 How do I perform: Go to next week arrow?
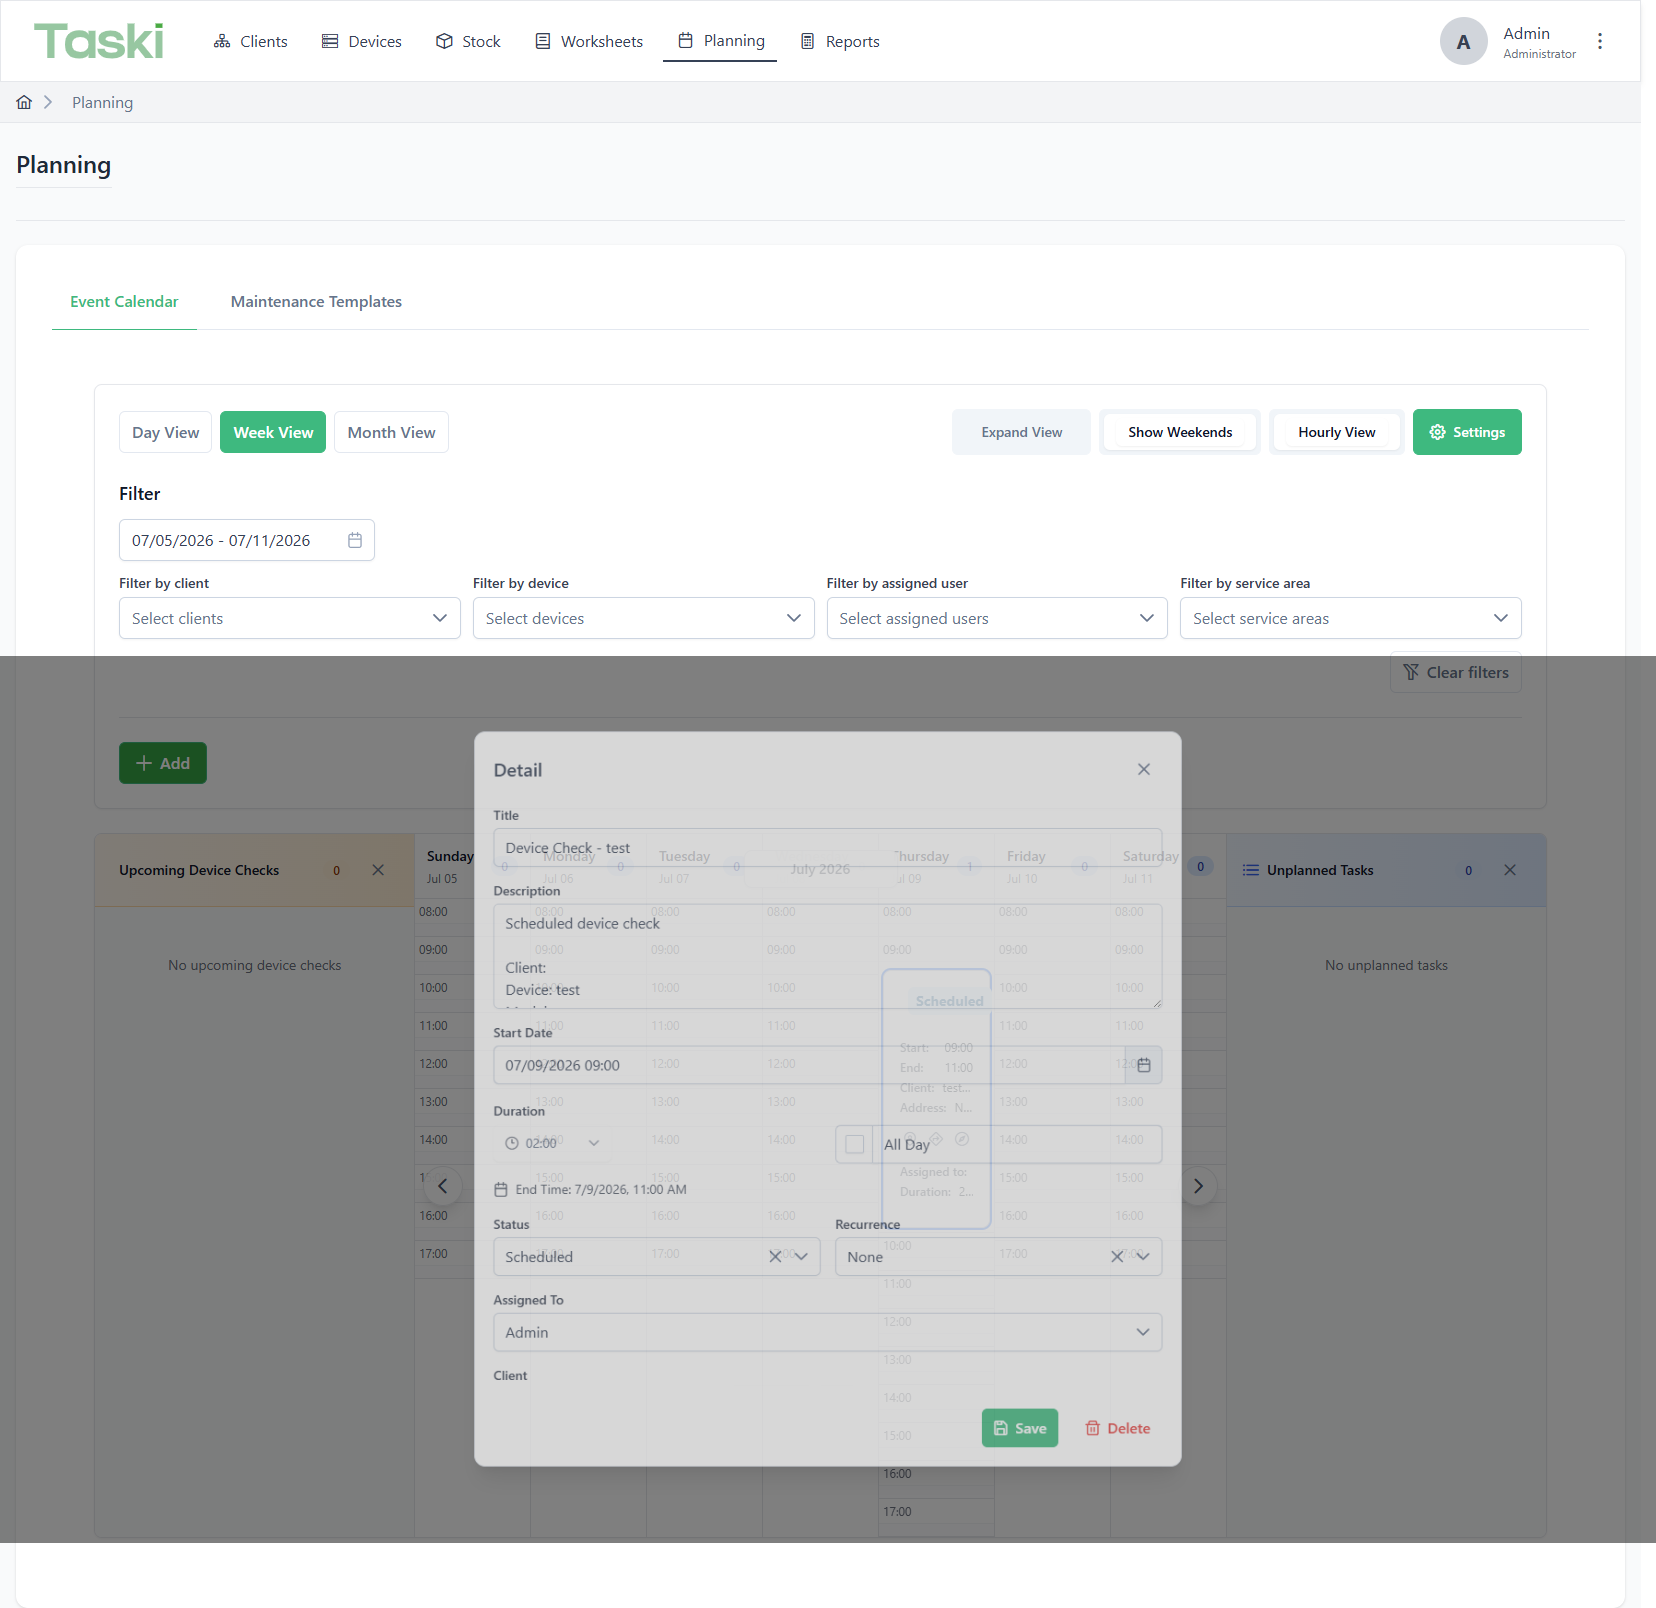point(1198,1186)
